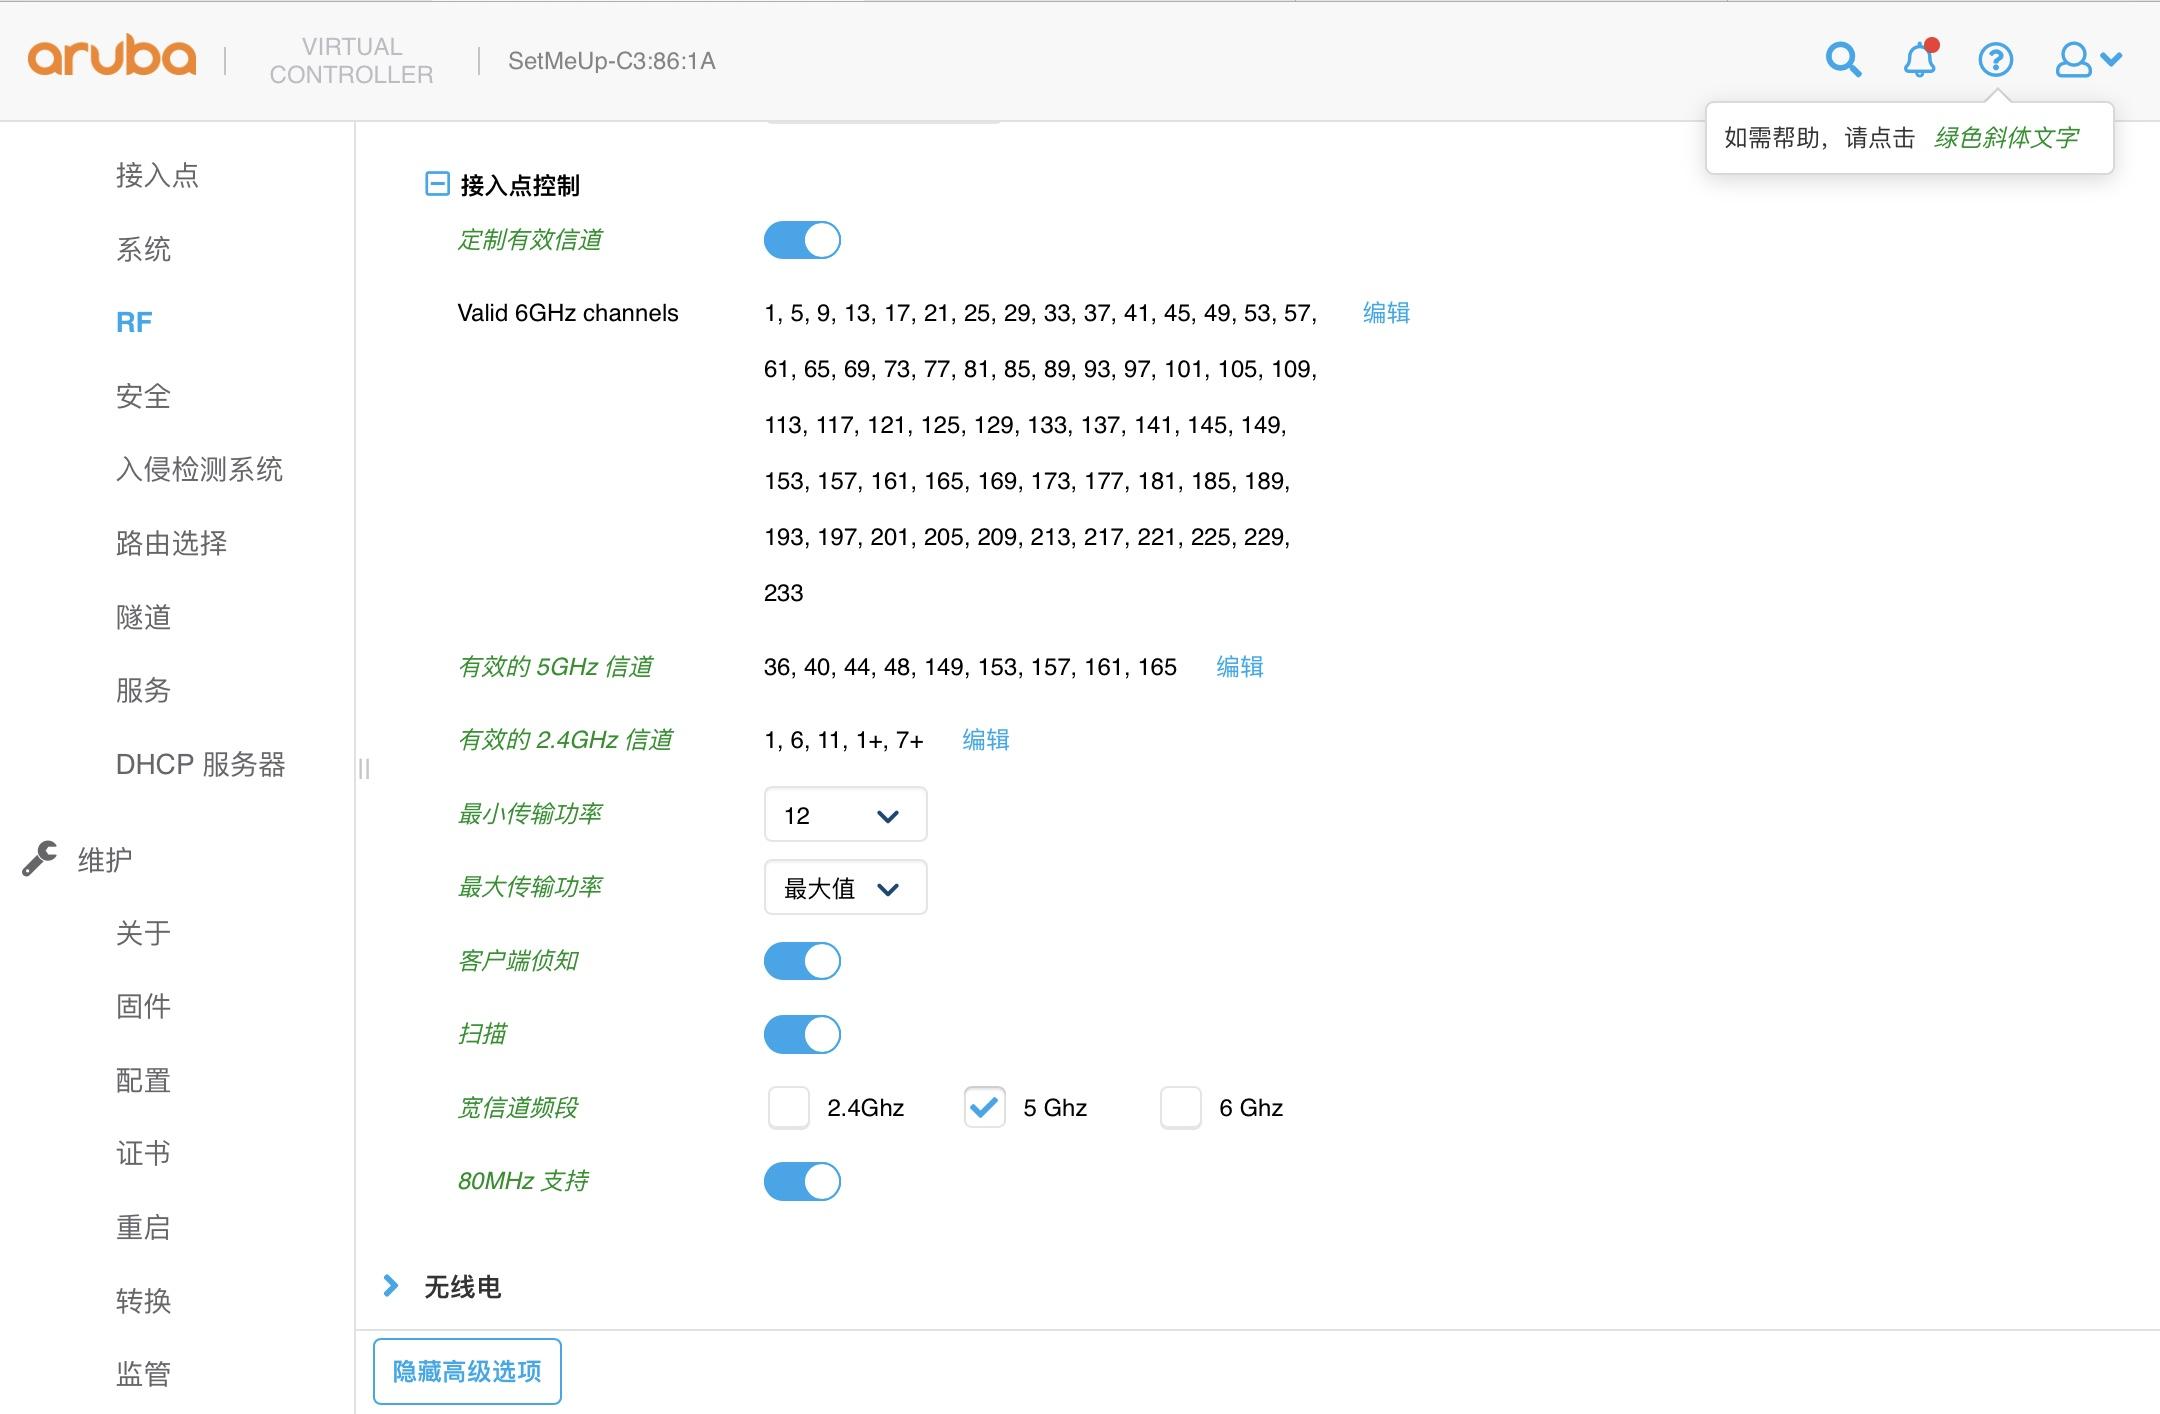Click the 绿色斜体文字 link in the tooltip
Screen dimensions: 2160x1414
[2007, 137]
